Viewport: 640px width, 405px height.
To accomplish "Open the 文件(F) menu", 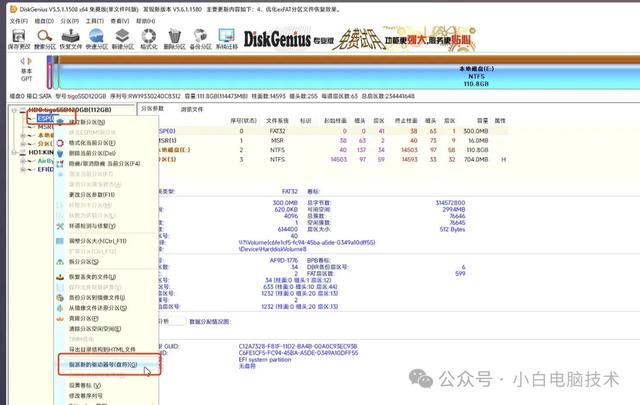I will point(19,21).
